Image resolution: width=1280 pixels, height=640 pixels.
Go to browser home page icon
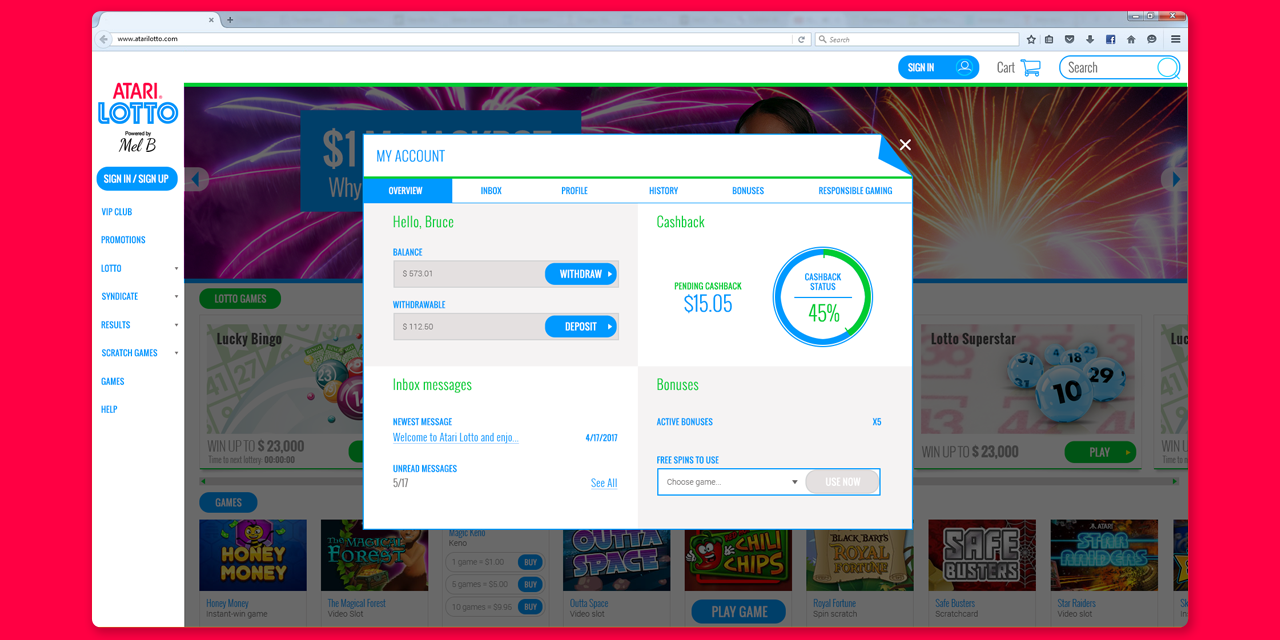tap(1131, 39)
